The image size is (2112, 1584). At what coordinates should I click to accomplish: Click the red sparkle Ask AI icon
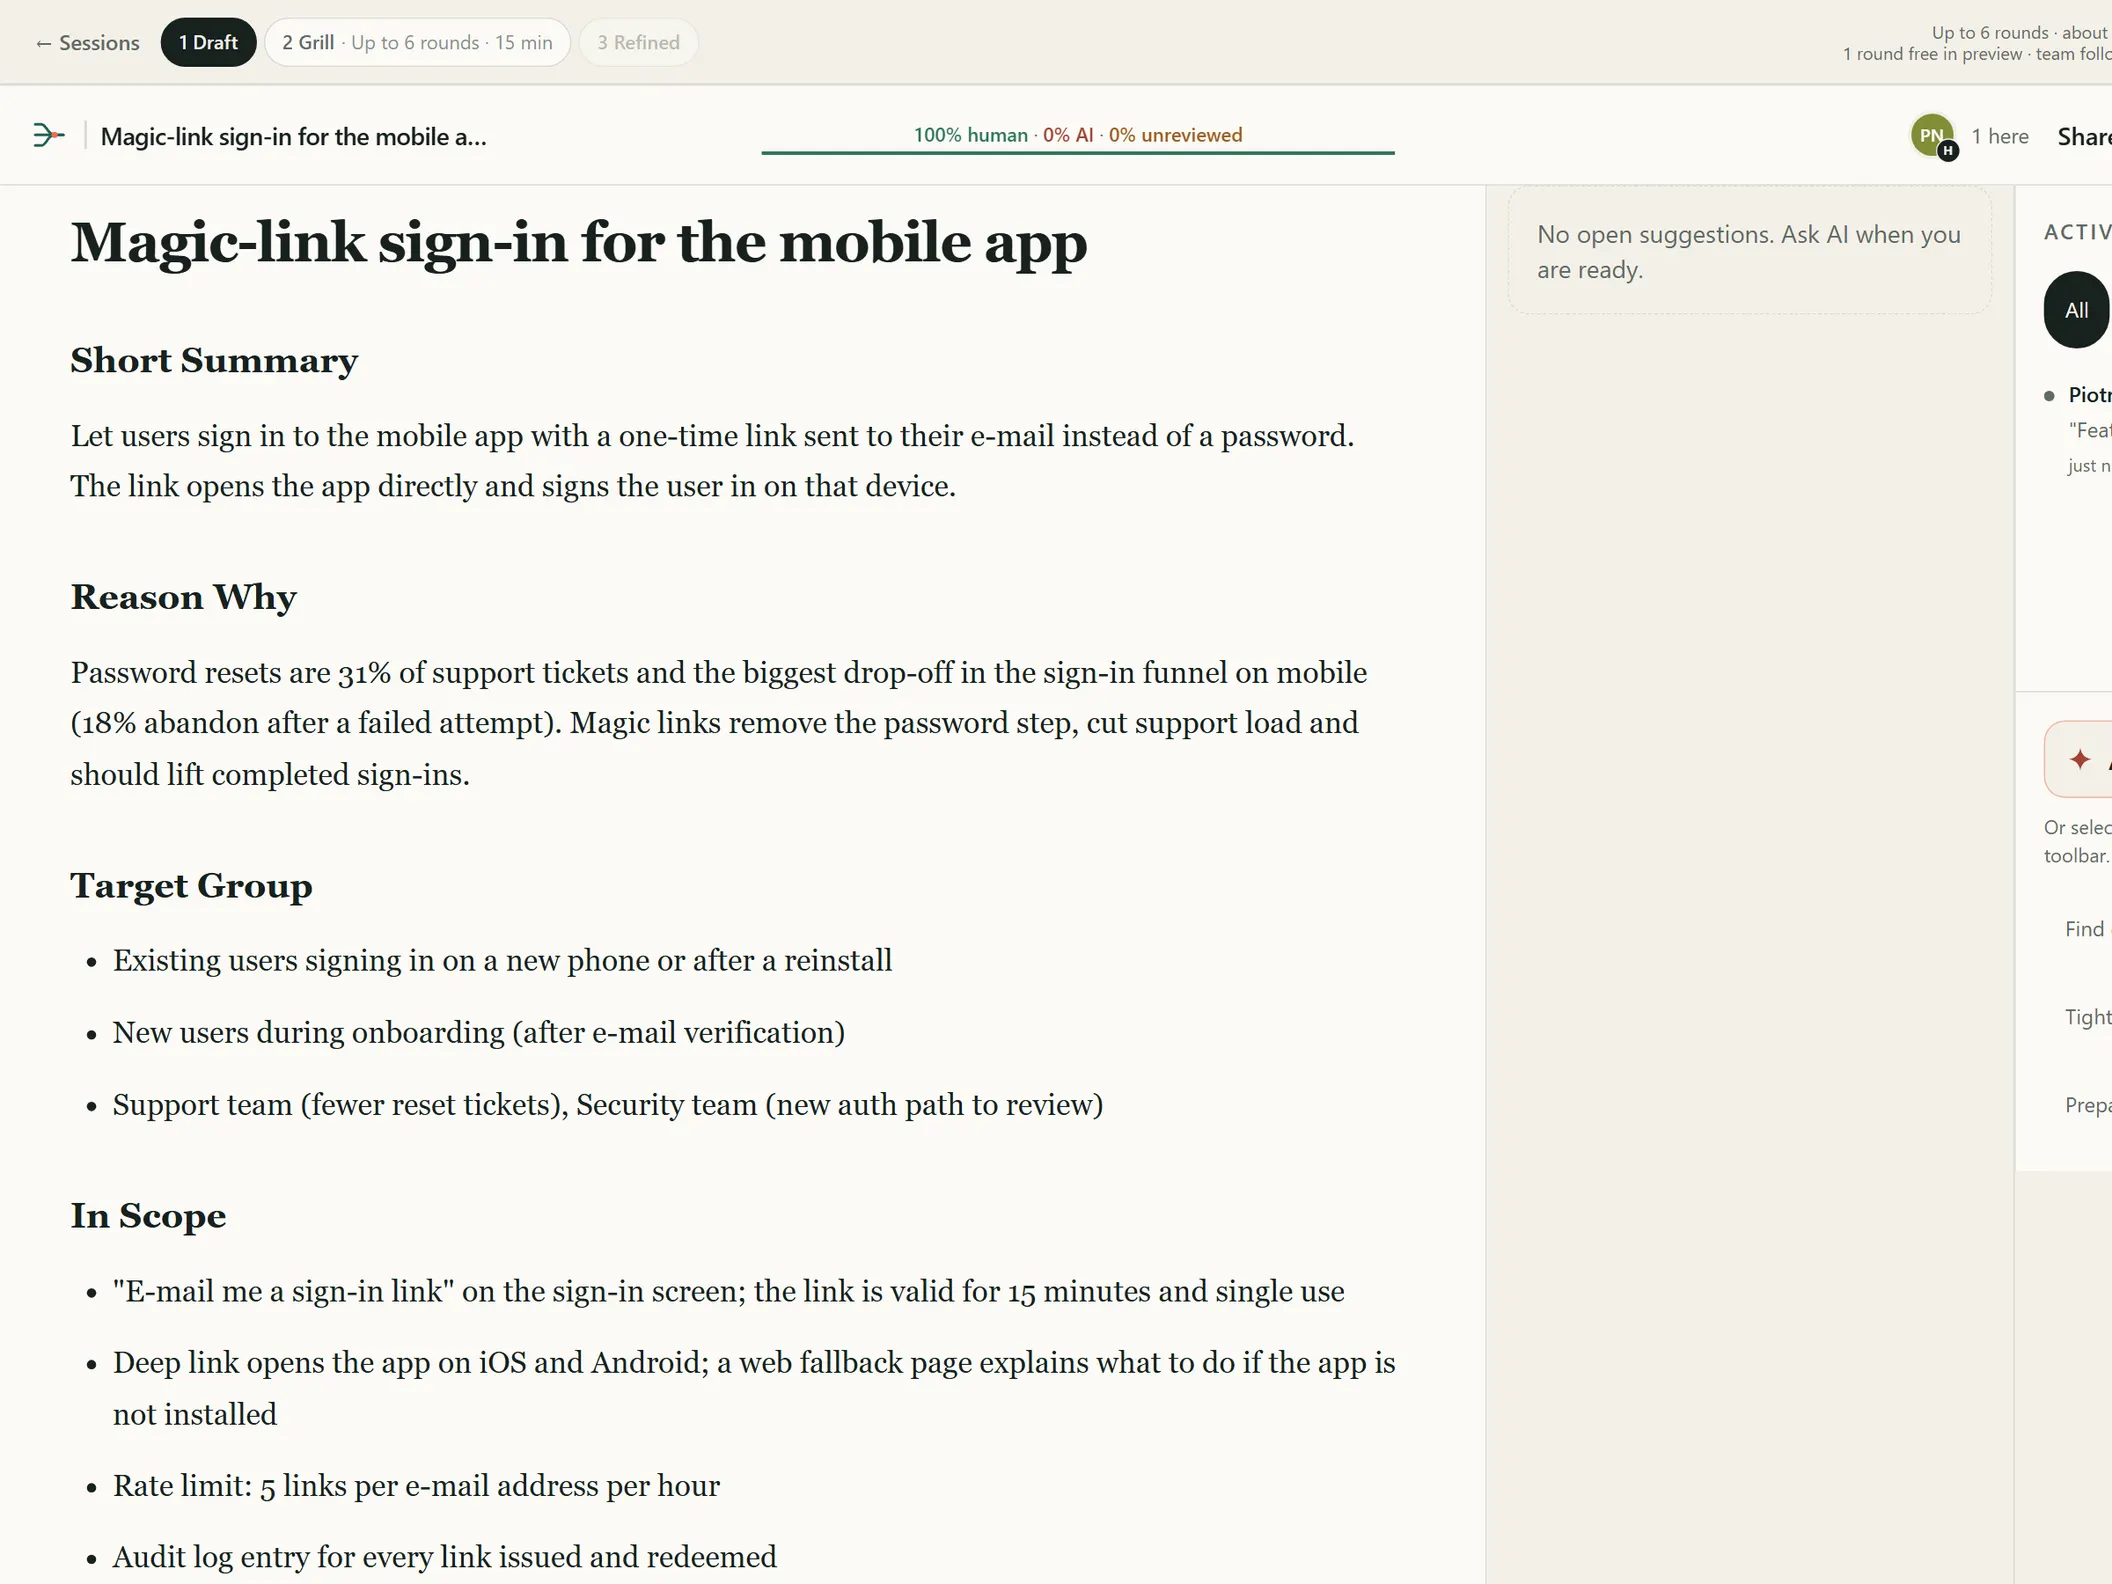tap(2080, 759)
